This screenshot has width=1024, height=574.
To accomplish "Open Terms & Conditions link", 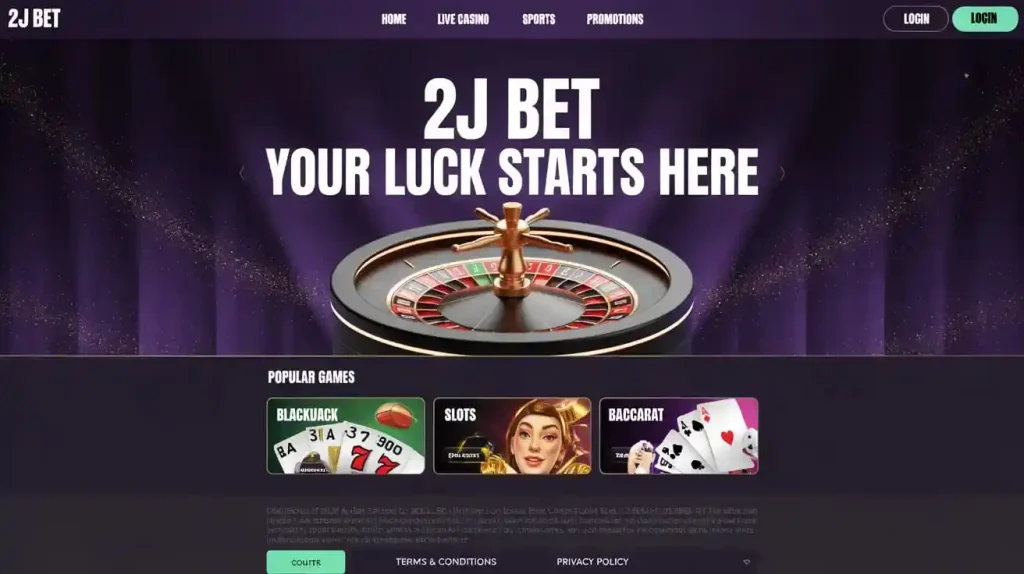I will (x=446, y=562).
